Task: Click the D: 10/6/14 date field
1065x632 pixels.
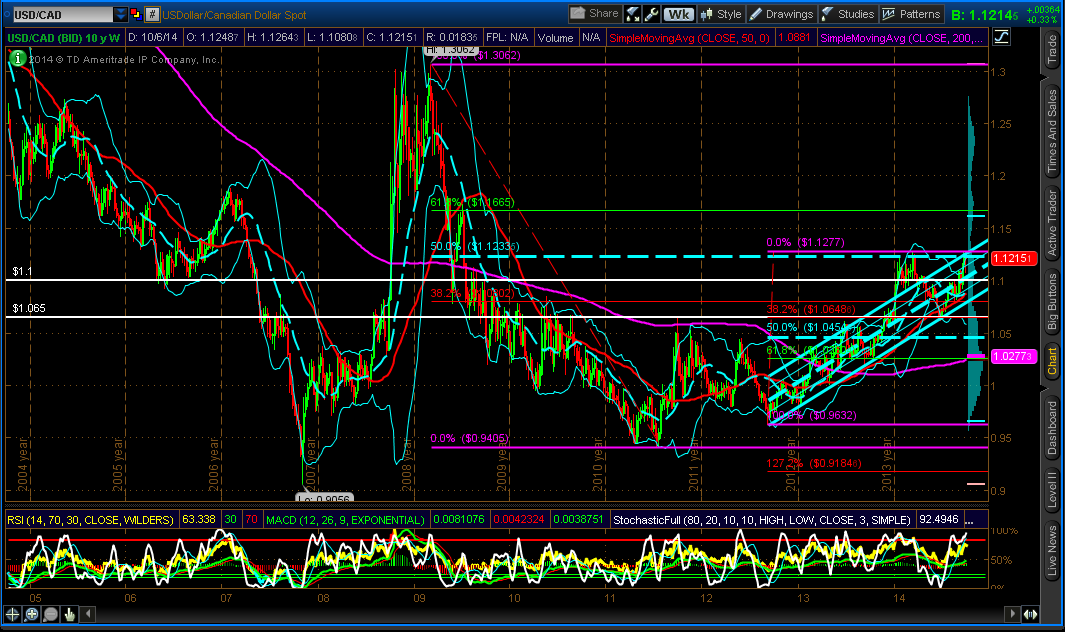Action: pos(153,37)
